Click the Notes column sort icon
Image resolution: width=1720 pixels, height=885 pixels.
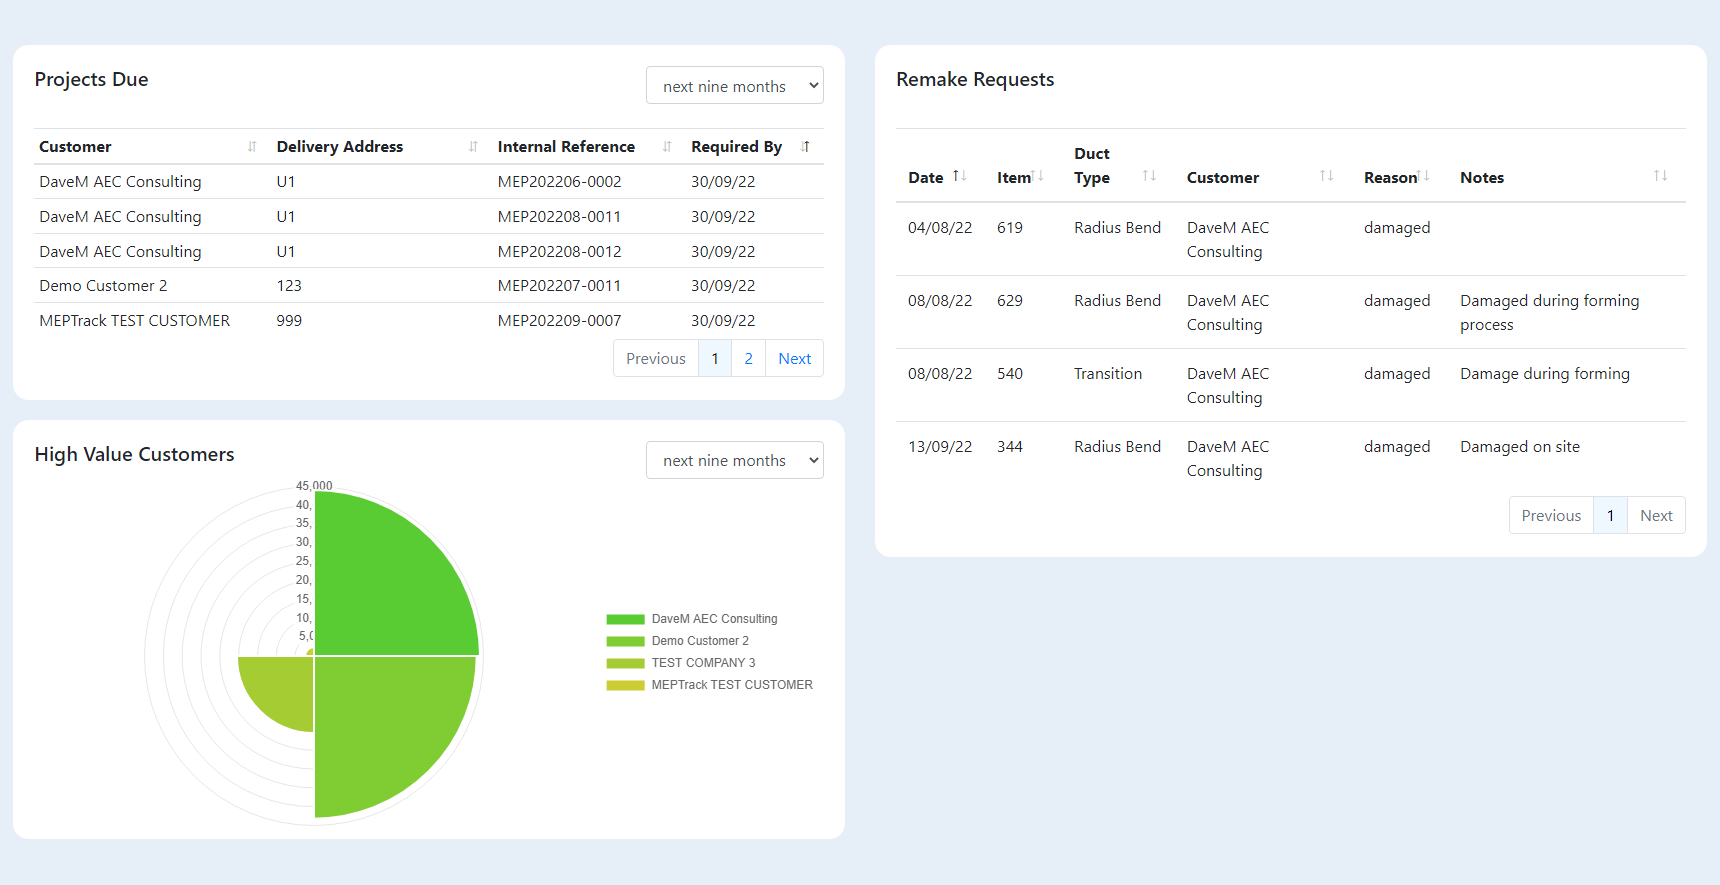tap(1660, 176)
